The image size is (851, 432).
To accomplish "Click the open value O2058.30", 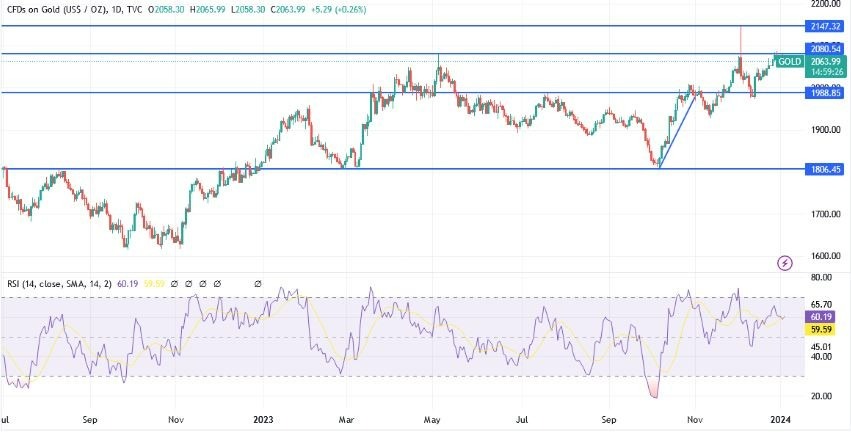I will [167, 9].
